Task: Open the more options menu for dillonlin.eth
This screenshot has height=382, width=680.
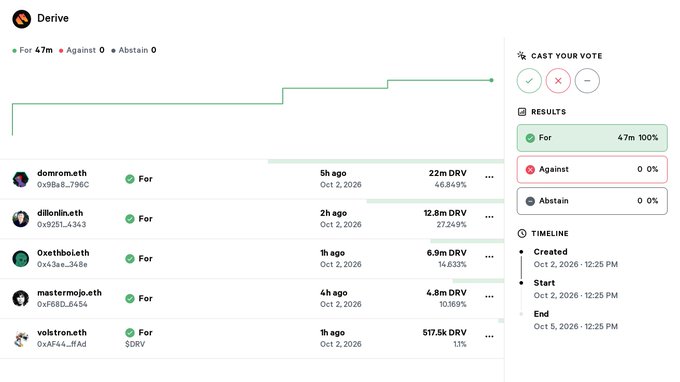Action: 489,217
